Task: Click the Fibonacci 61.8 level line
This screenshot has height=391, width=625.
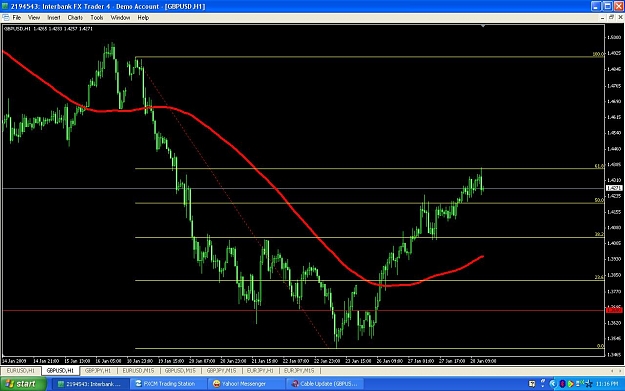Action: [x=369, y=169]
